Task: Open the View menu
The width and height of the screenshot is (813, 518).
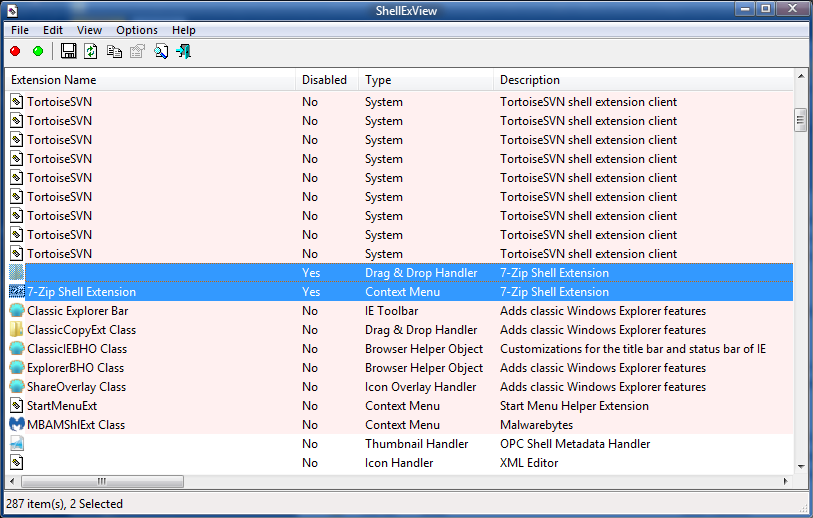Action: [89, 30]
